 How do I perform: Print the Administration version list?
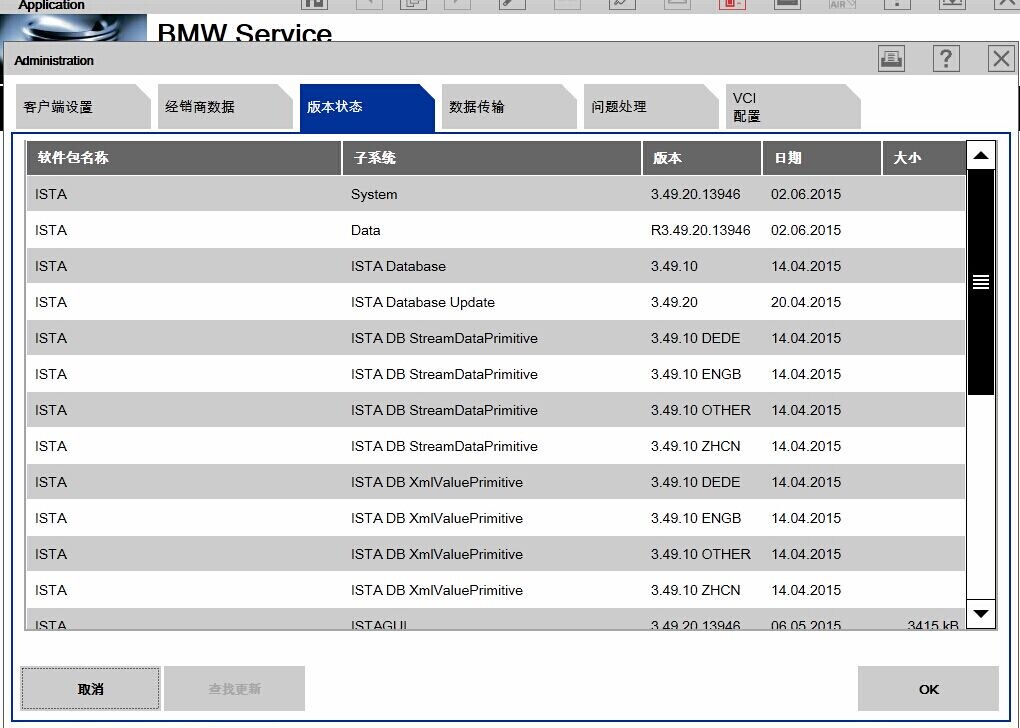[891, 59]
